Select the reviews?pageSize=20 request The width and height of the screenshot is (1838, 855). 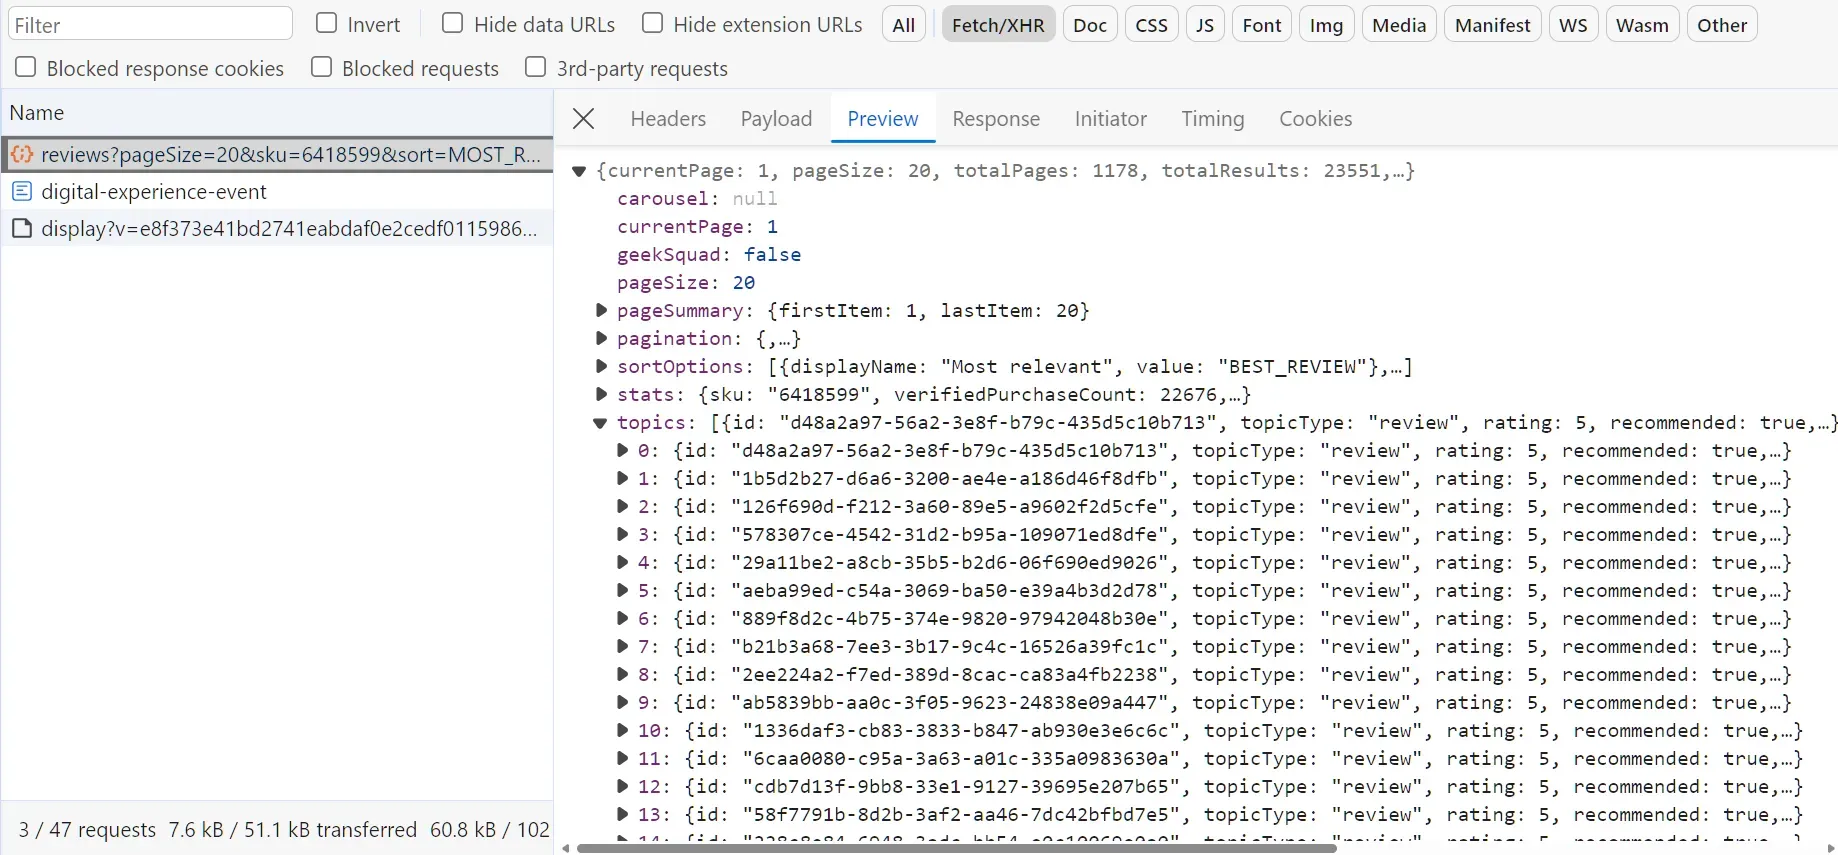point(277,154)
